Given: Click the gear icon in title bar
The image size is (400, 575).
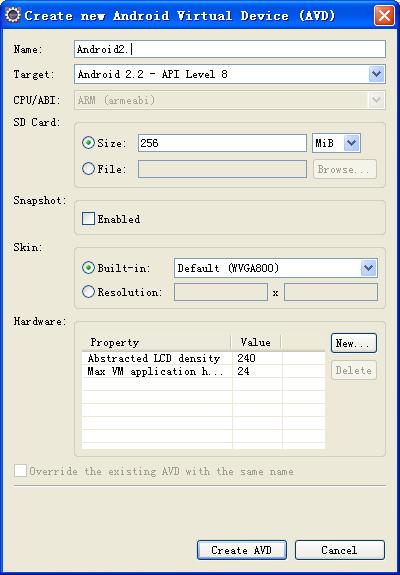Looking at the screenshot, I should (13, 15).
